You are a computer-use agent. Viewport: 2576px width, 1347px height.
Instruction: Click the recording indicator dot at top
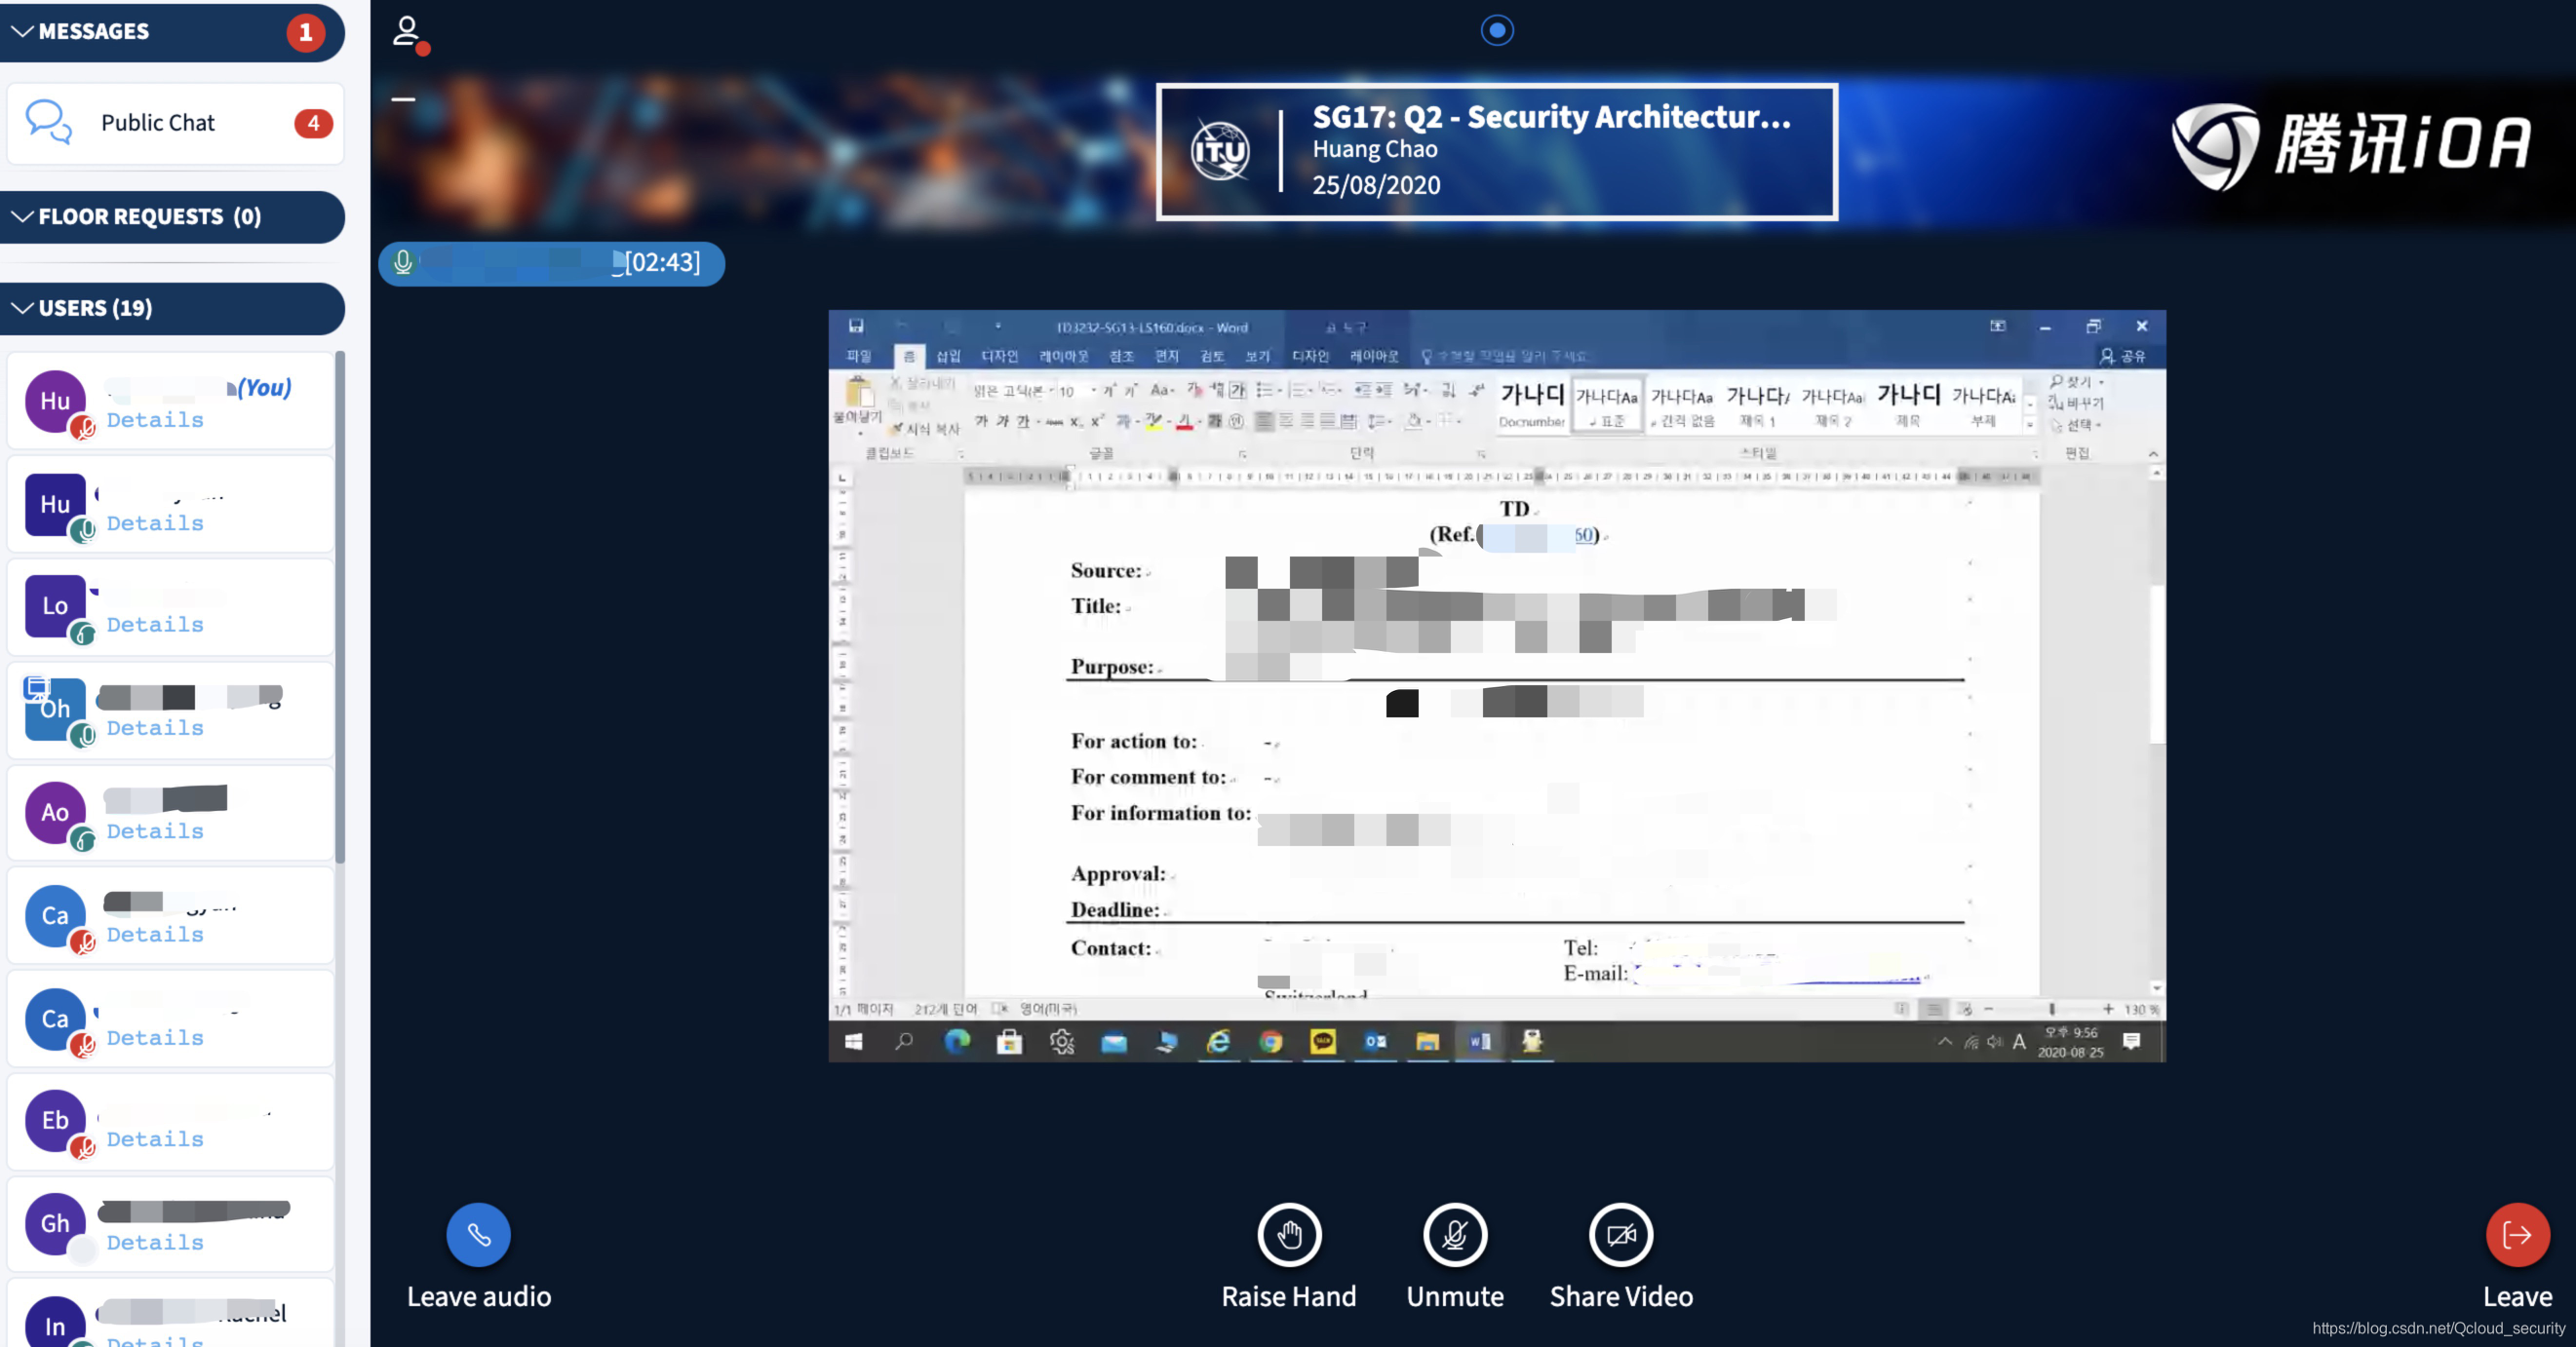1496,30
